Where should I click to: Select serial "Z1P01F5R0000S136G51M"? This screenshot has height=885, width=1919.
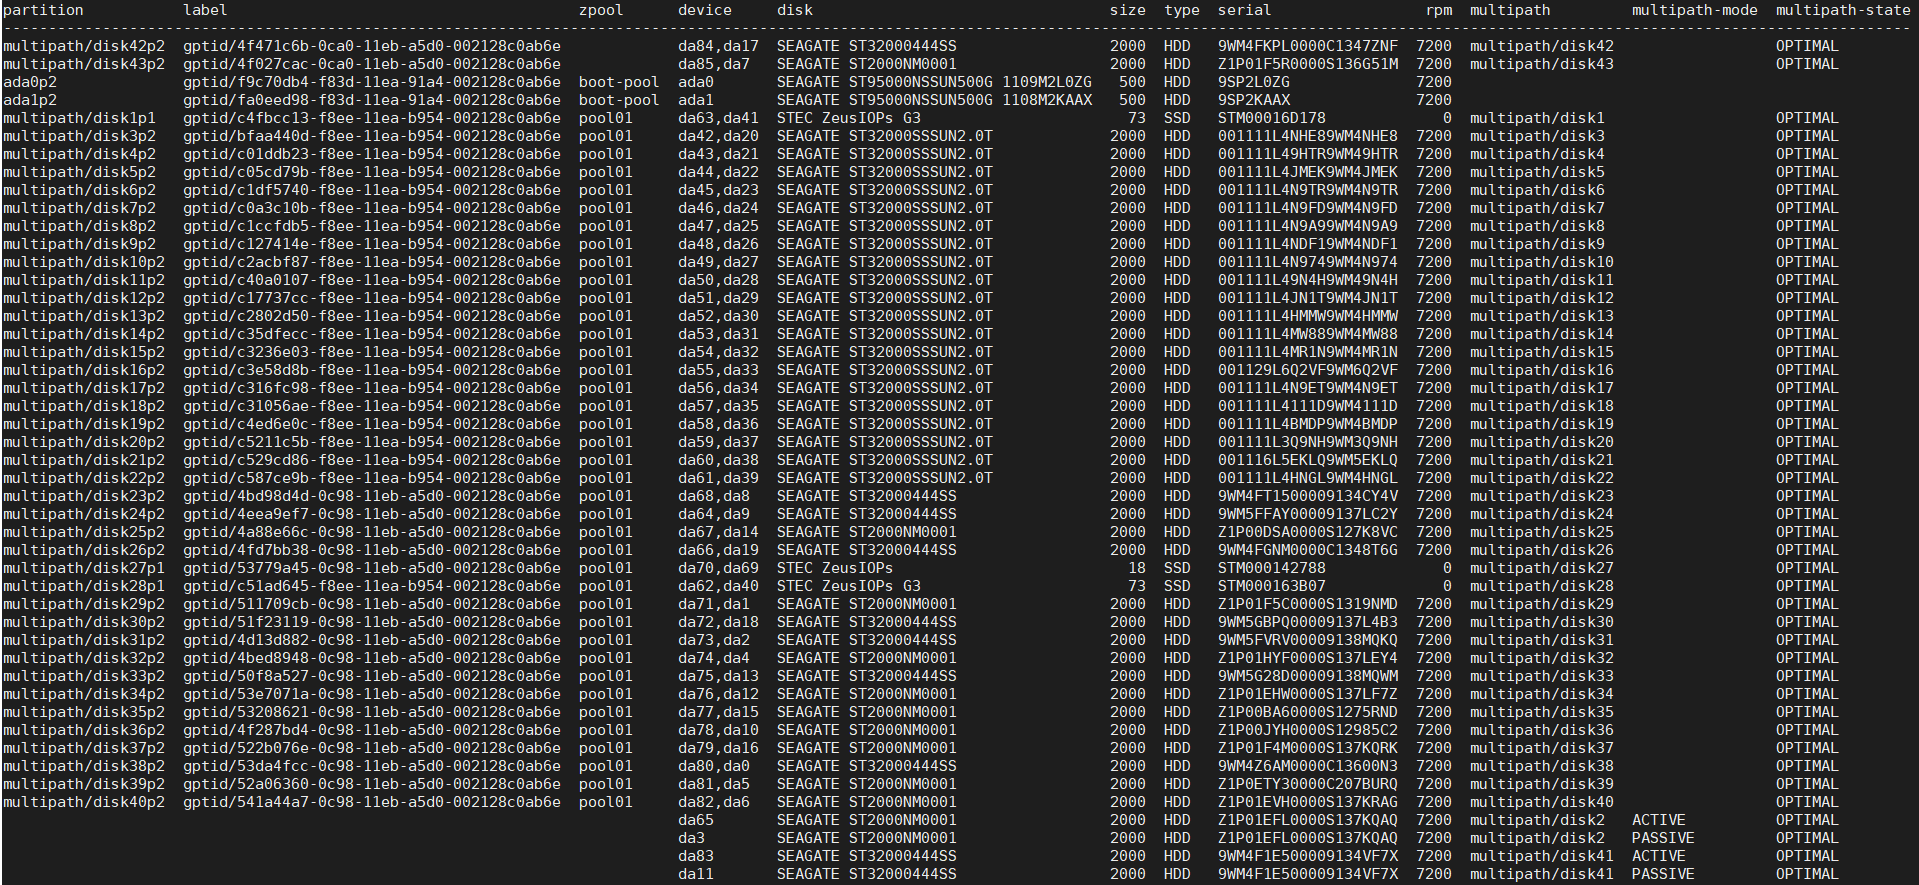pos(1308,64)
